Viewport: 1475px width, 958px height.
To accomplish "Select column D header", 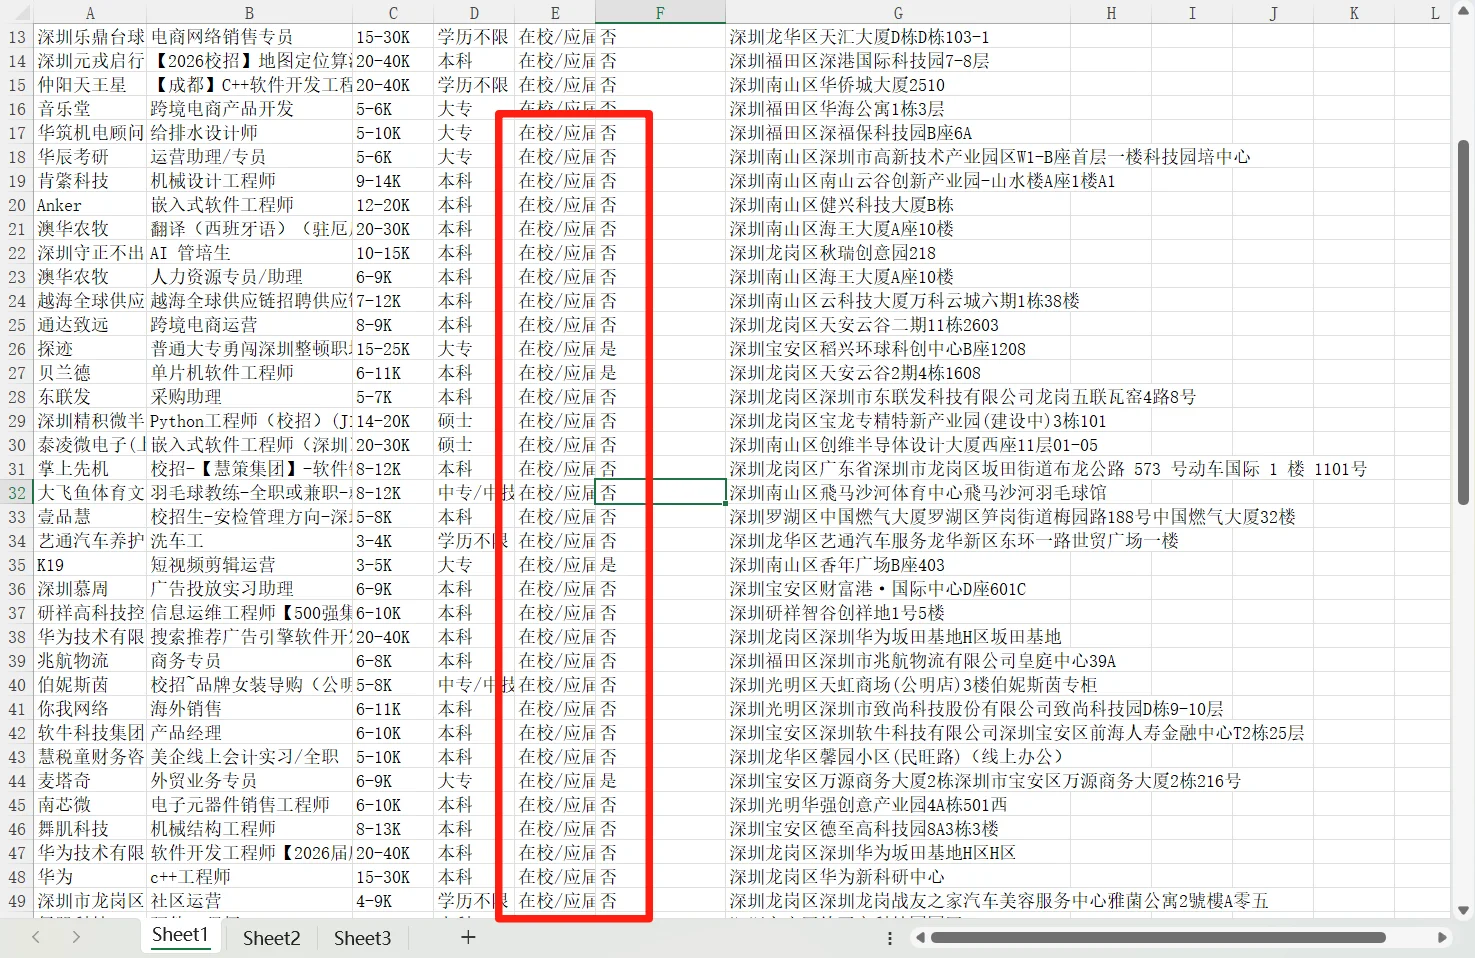I will pyautogui.click(x=474, y=13).
